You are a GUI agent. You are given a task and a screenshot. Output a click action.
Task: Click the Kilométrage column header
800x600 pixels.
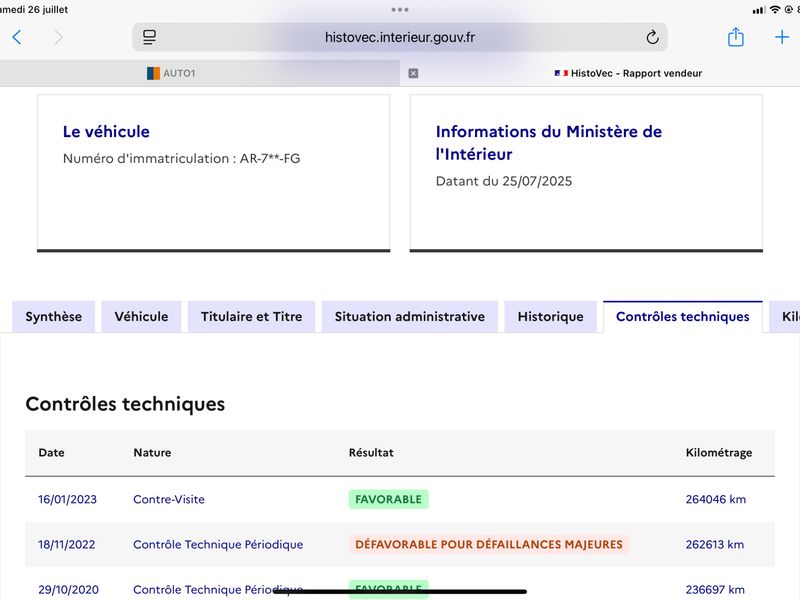(718, 453)
